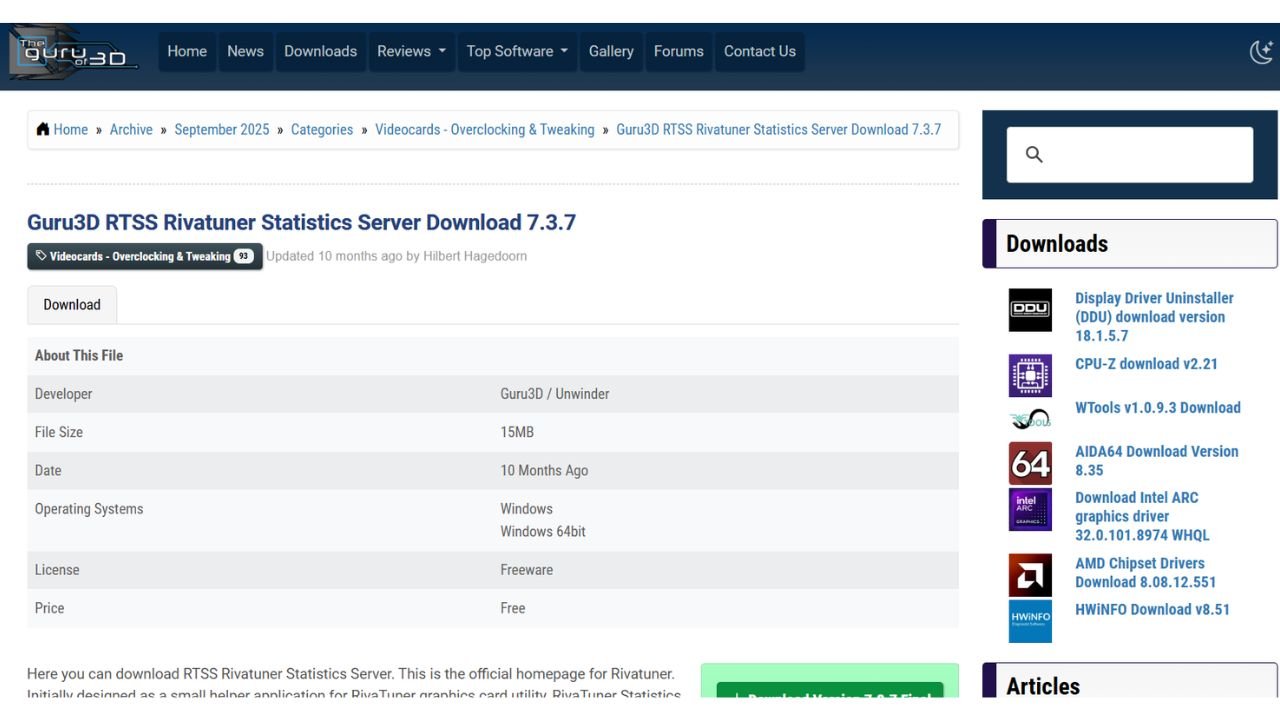Click the September 2025 breadcrumb link
This screenshot has height=720, width=1280.
[222, 130]
